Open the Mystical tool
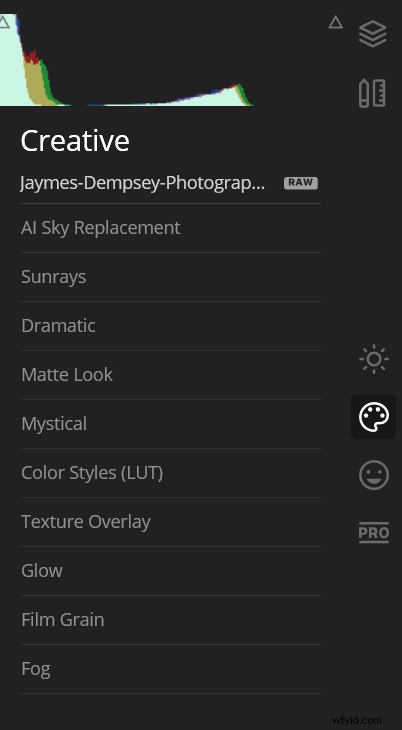The image size is (402, 730). coord(170,424)
